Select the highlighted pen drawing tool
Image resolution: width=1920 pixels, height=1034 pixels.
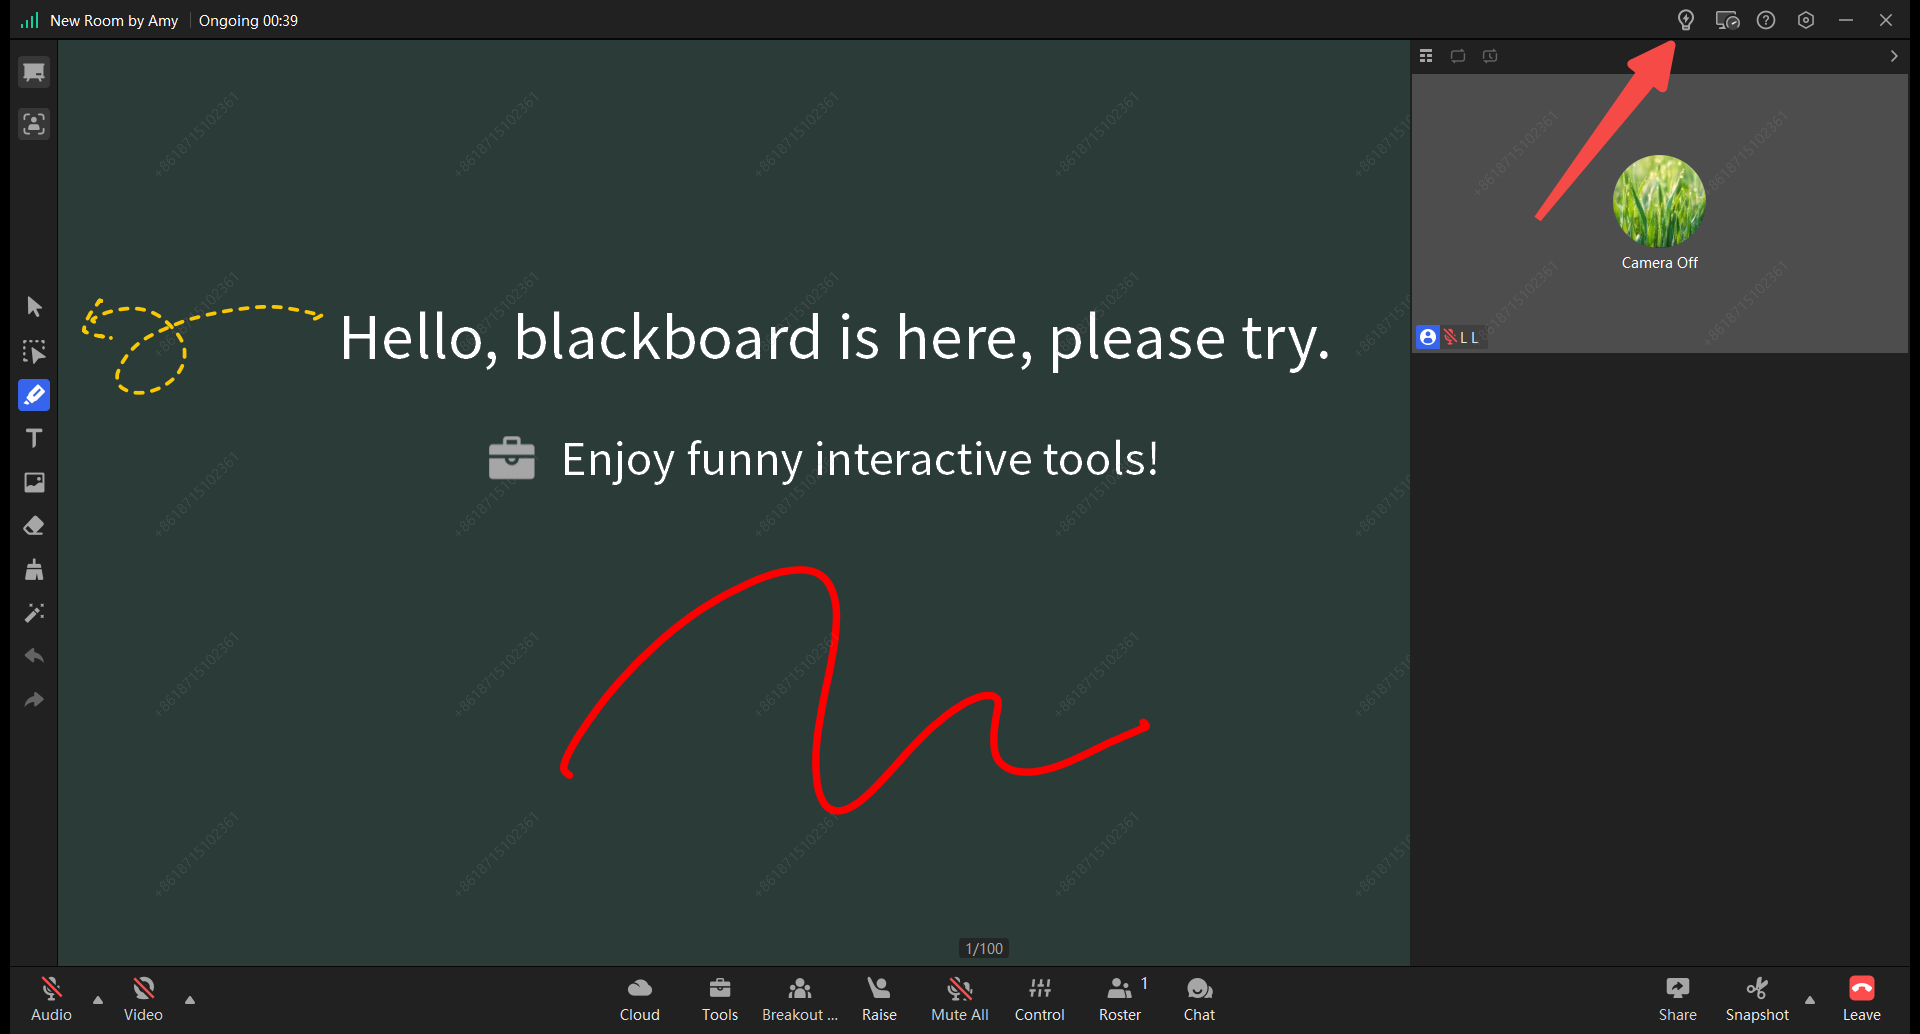pos(34,395)
